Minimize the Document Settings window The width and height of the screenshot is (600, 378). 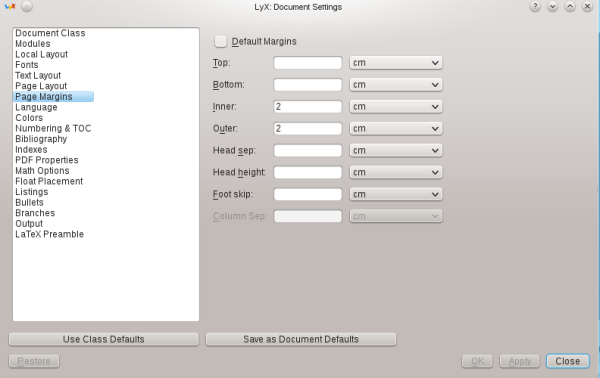(553, 7)
